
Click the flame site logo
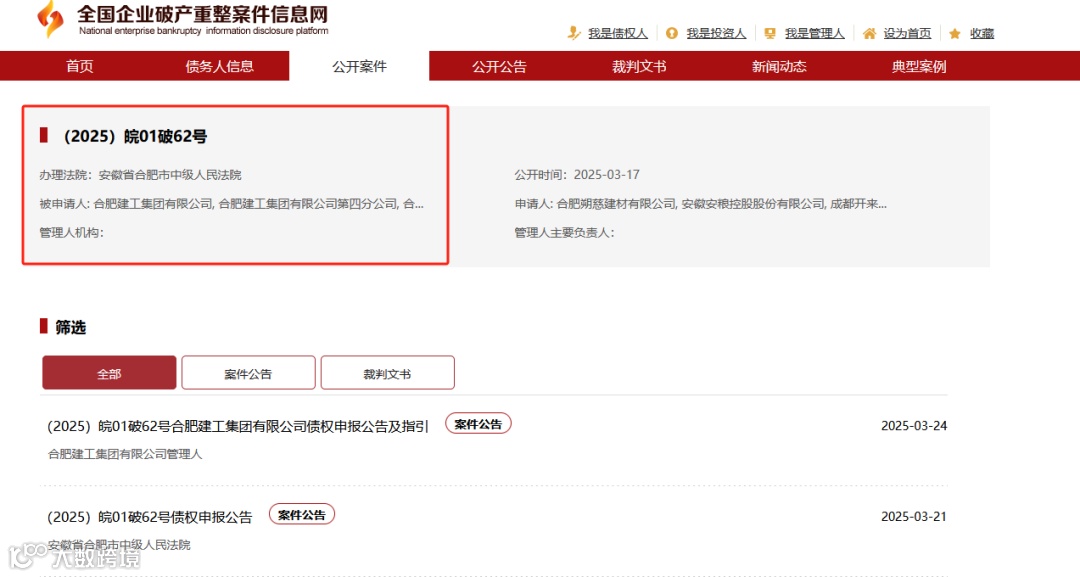51,19
